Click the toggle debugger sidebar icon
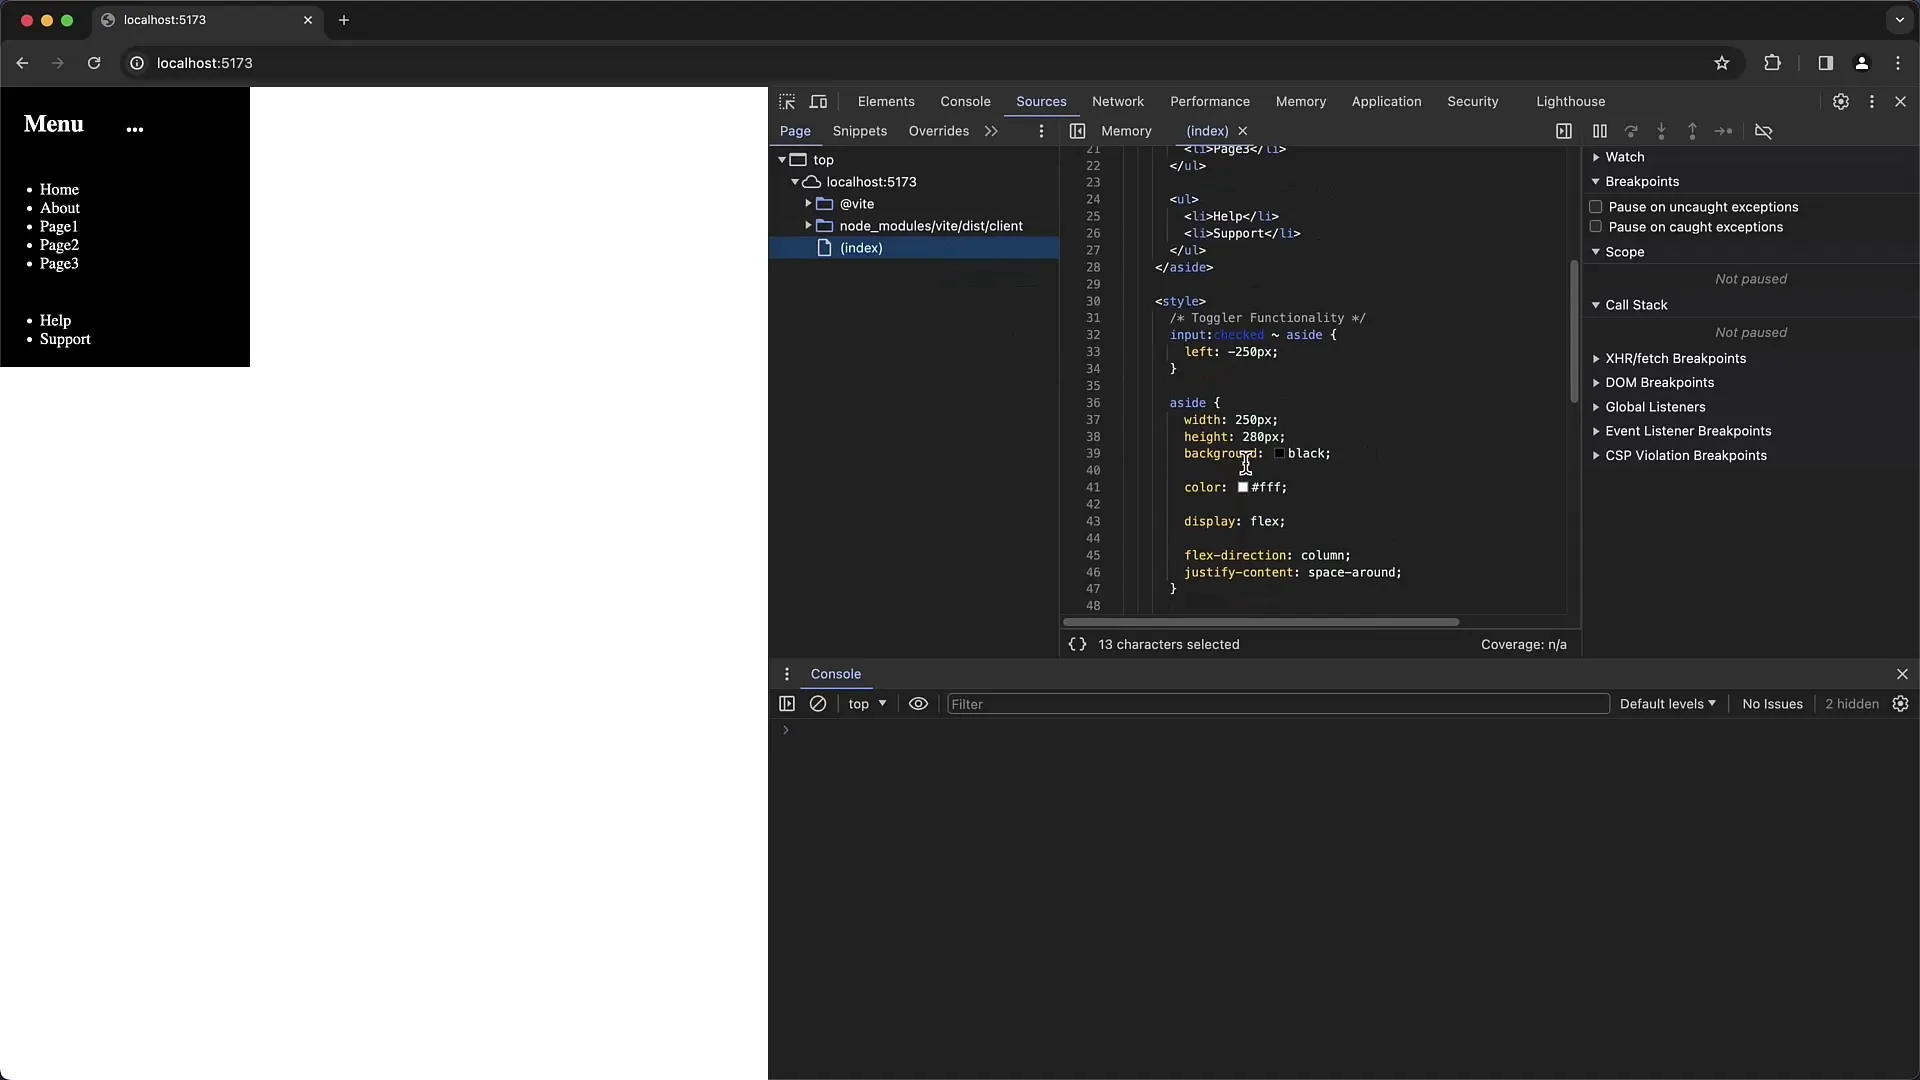Image resolution: width=1920 pixels, height=1080 pixels. coord(1564,131)
